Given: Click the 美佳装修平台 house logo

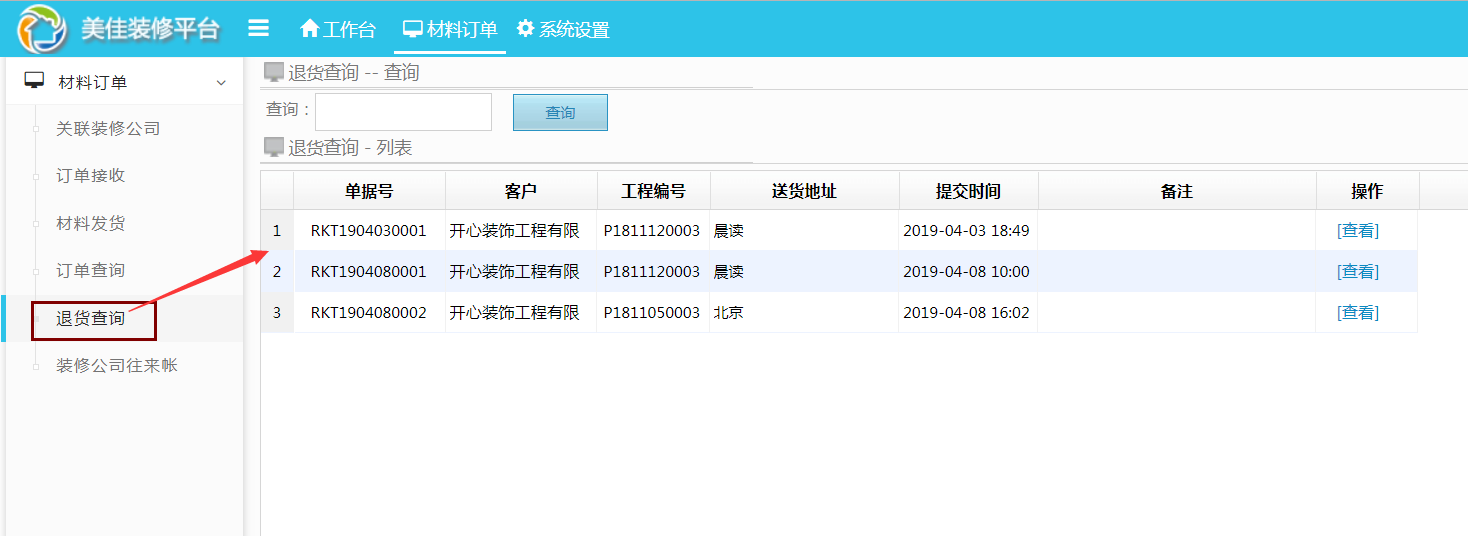Looking at the screenshot, I should click(x=42, y=29).
